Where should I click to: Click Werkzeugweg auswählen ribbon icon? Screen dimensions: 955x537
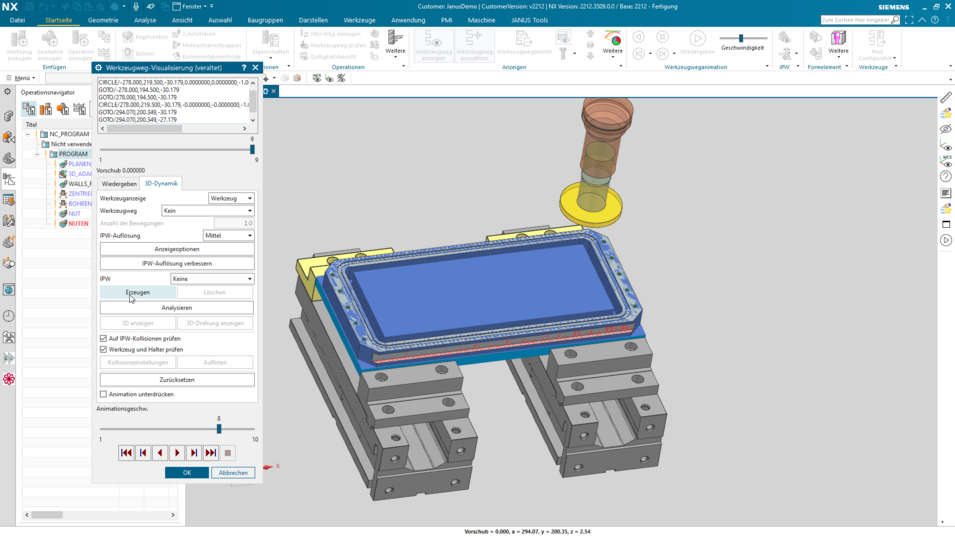click(474, 46)
